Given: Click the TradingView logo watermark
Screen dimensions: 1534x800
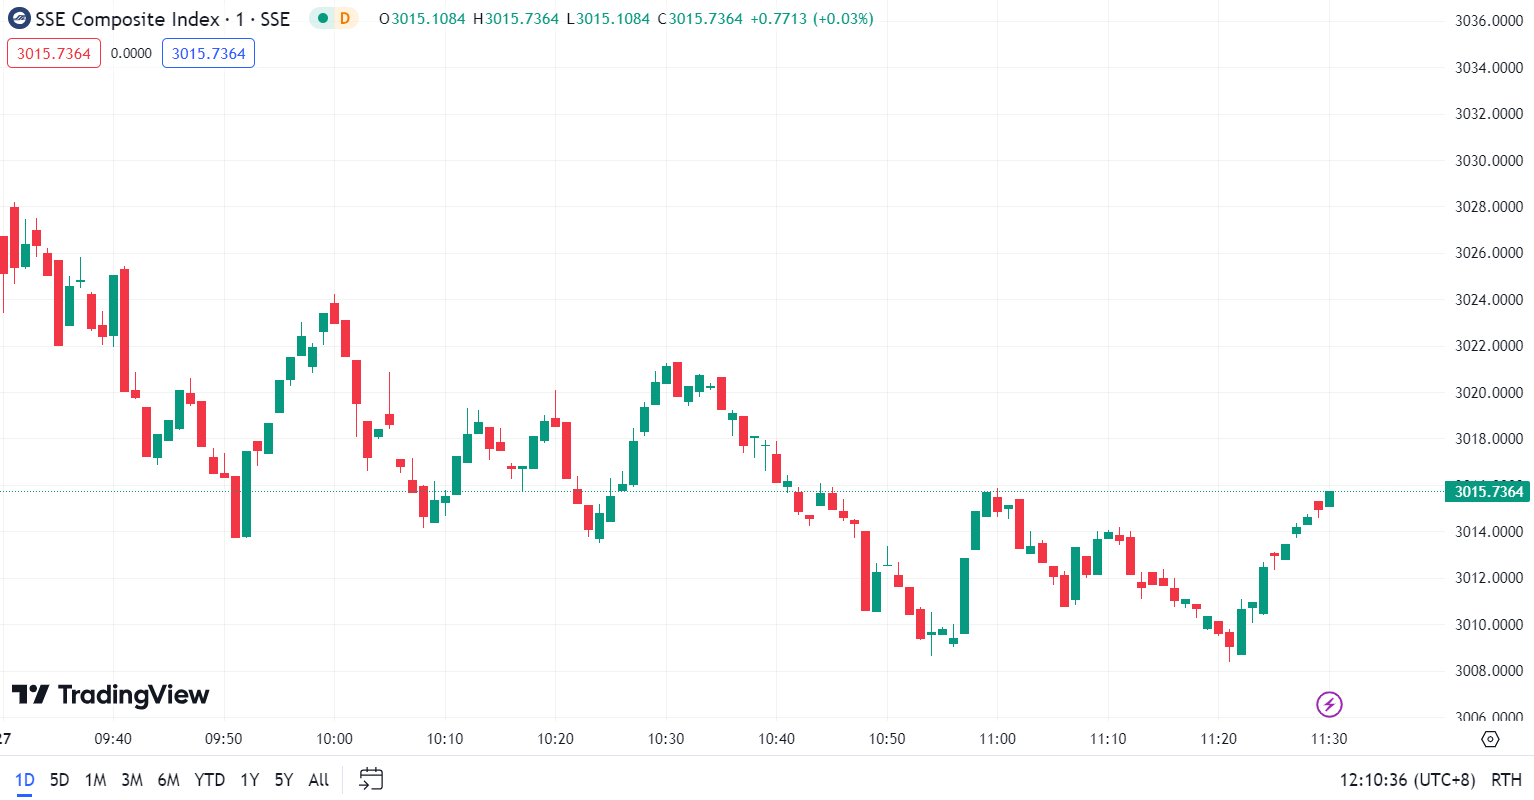Looking at the screenshot, I should pos(110,694).
